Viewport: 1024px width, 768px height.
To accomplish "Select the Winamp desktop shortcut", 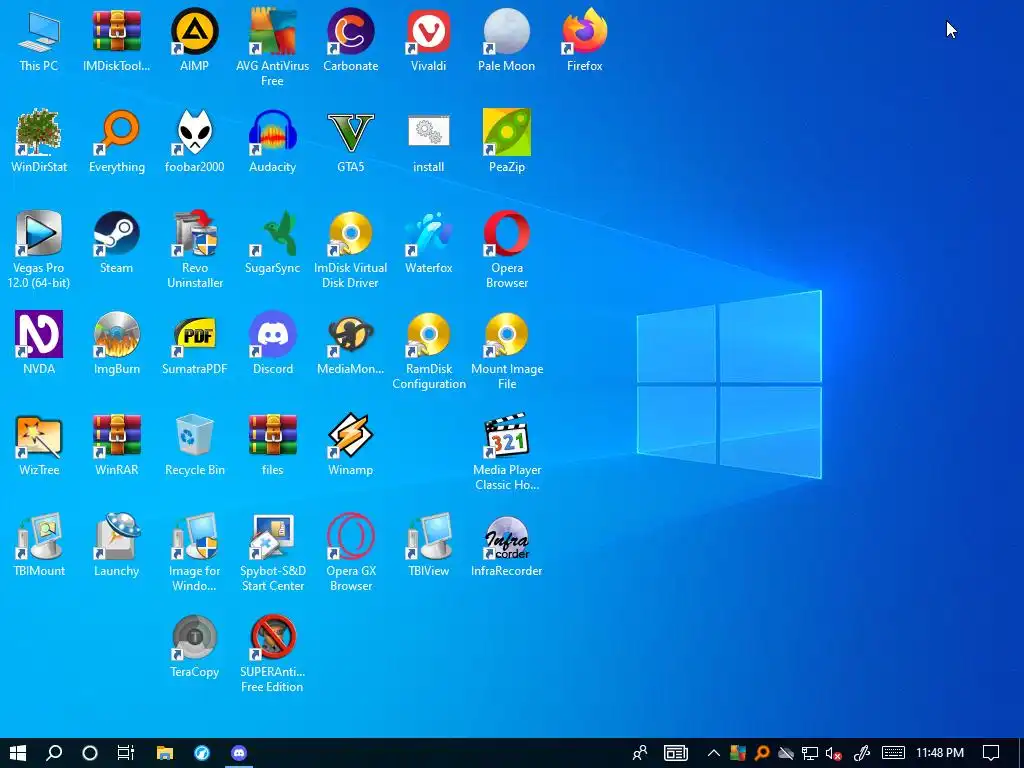I will click(351, 445).
